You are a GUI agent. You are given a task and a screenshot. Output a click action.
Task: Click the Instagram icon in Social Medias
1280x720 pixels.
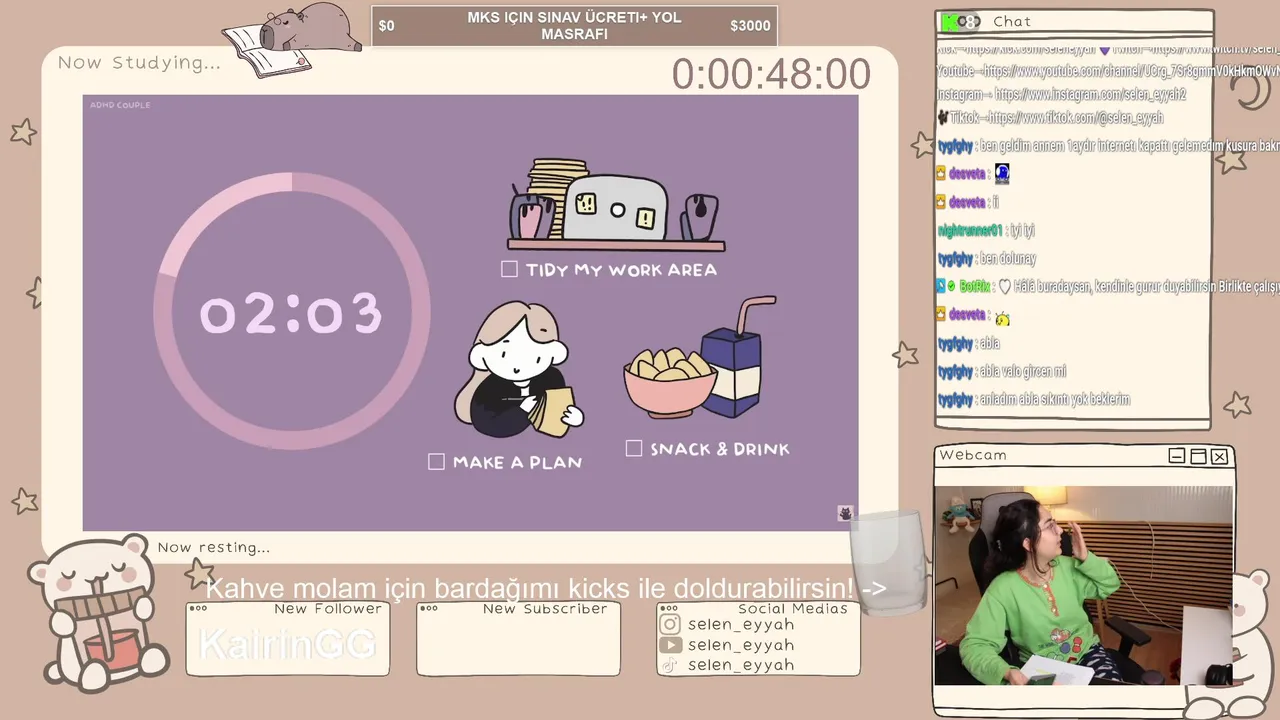click(670, 624)
